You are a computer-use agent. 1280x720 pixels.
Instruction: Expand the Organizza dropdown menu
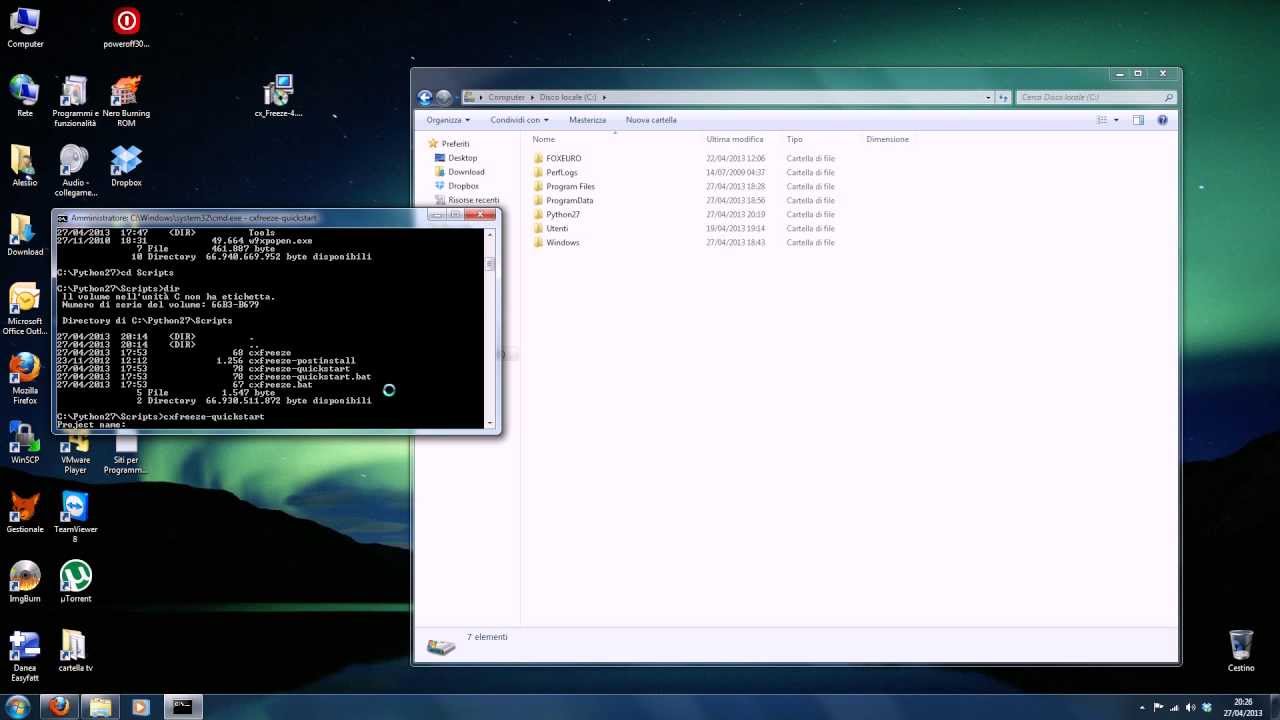(448, 120)
